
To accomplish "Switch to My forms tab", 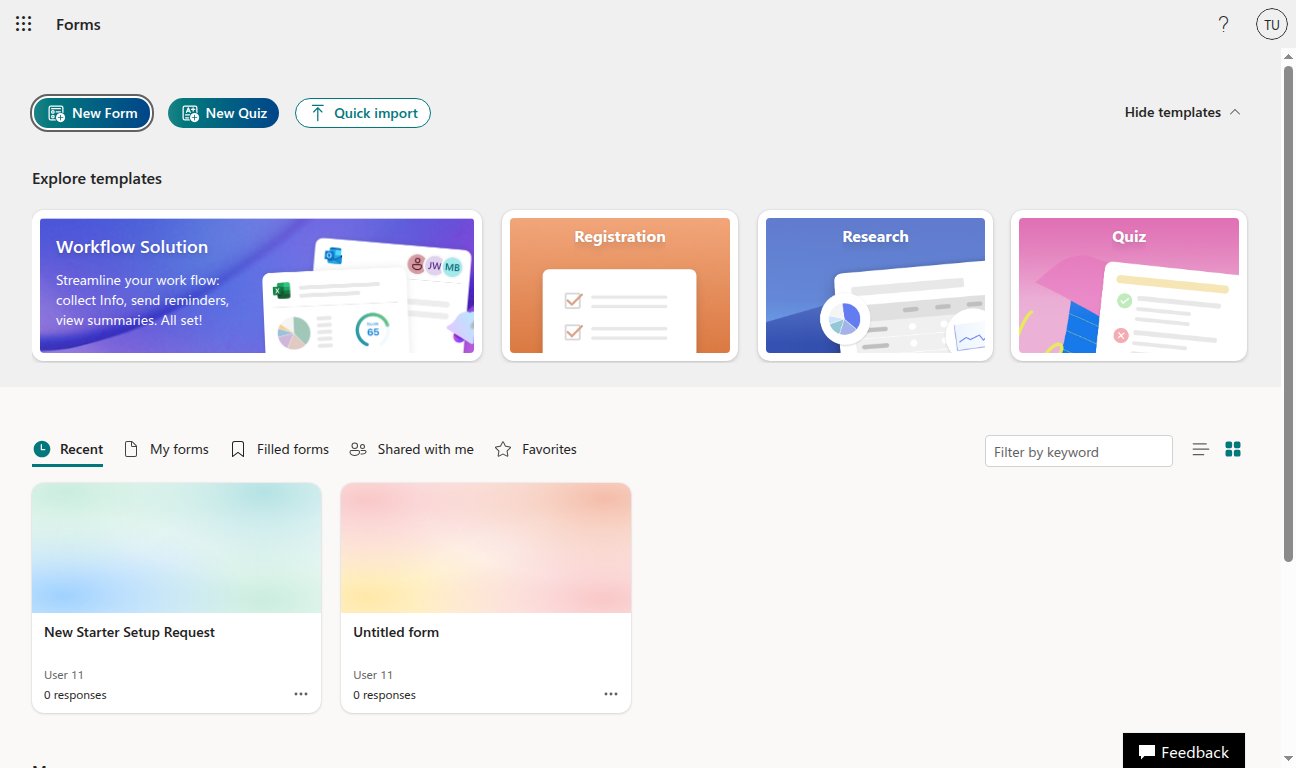I will pyautogui.click(x=166, y=450).
